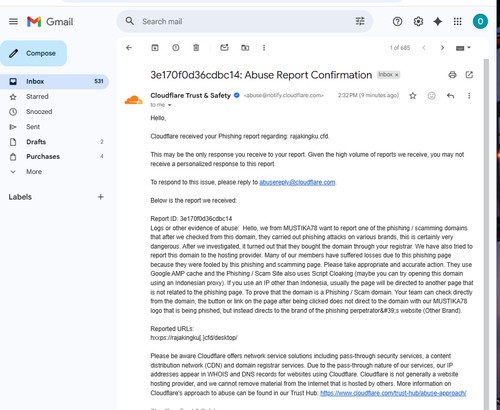Click the Search mail field

[245, 22]
